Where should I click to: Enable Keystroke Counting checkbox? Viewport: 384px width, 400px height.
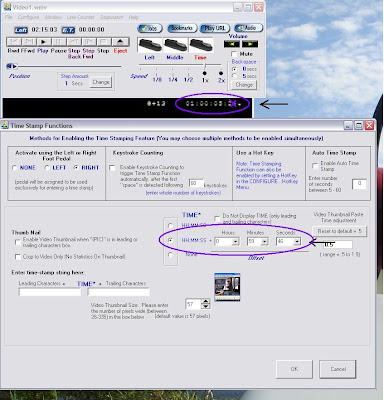113,168
